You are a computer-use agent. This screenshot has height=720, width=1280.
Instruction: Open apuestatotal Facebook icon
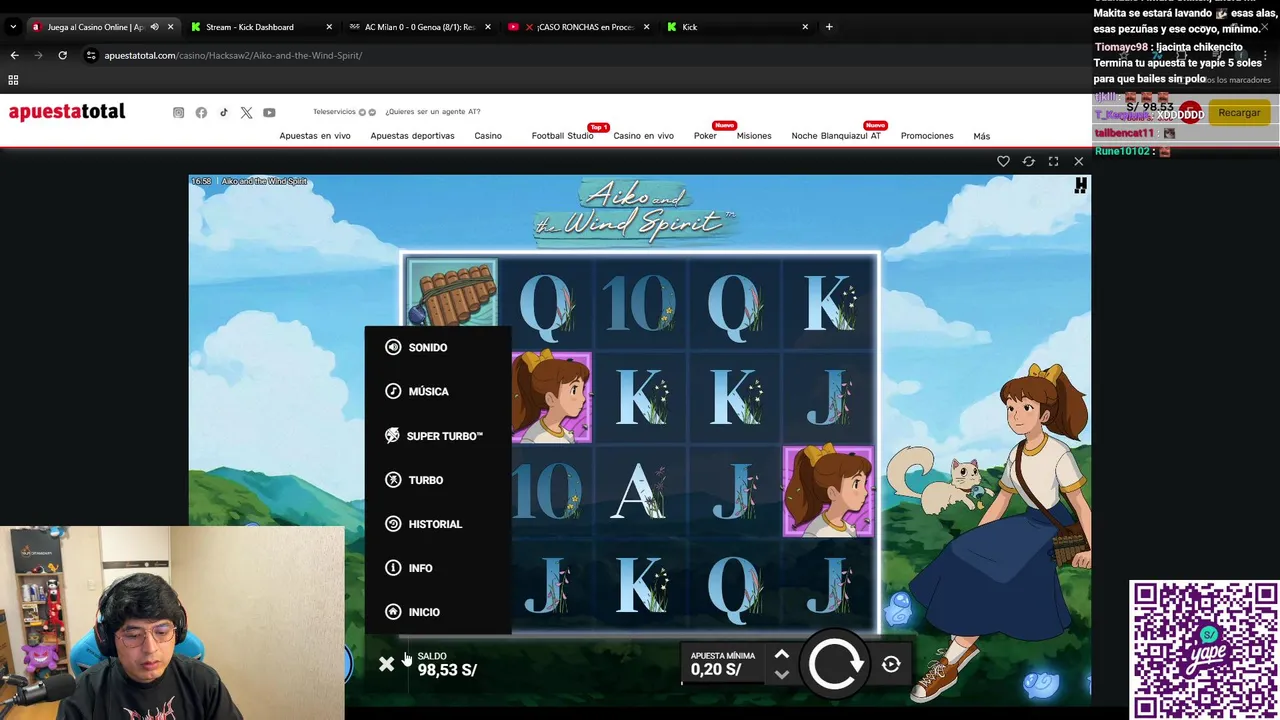201,113
